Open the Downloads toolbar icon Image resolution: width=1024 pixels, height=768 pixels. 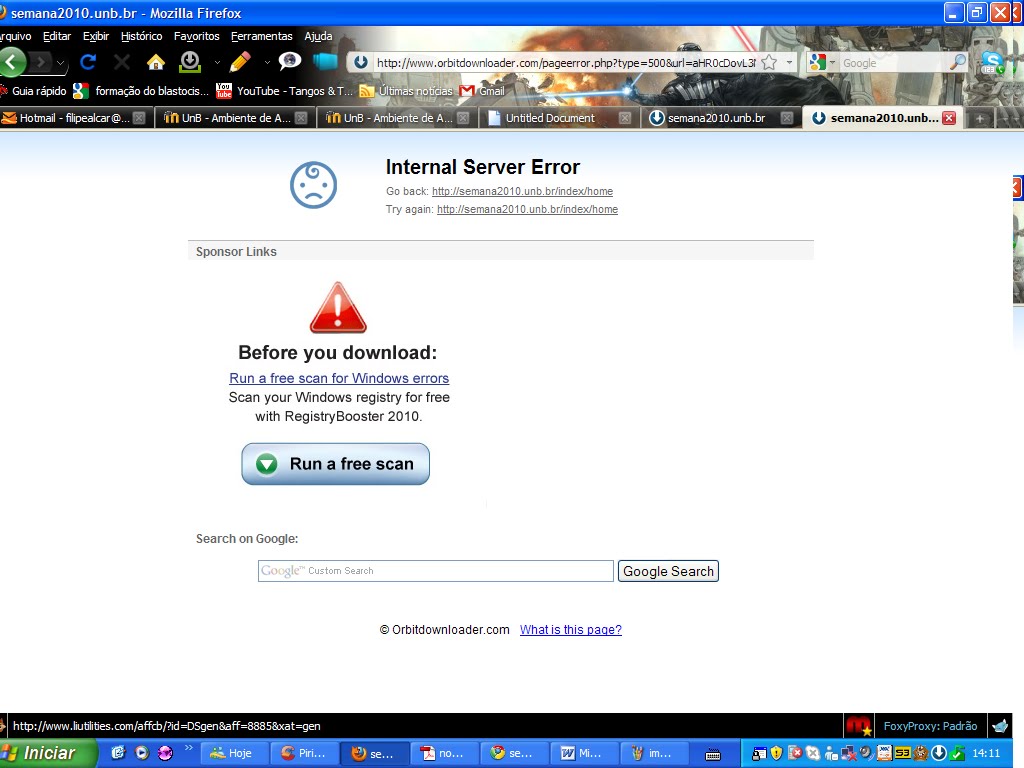coord(190,62)
